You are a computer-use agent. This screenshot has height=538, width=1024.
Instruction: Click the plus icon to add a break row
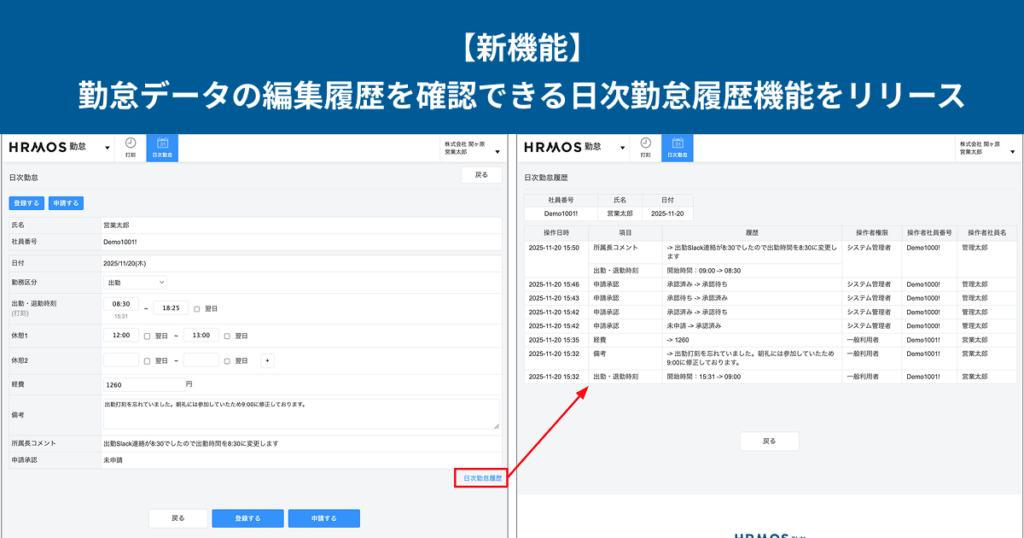click(x=267, y=360)
